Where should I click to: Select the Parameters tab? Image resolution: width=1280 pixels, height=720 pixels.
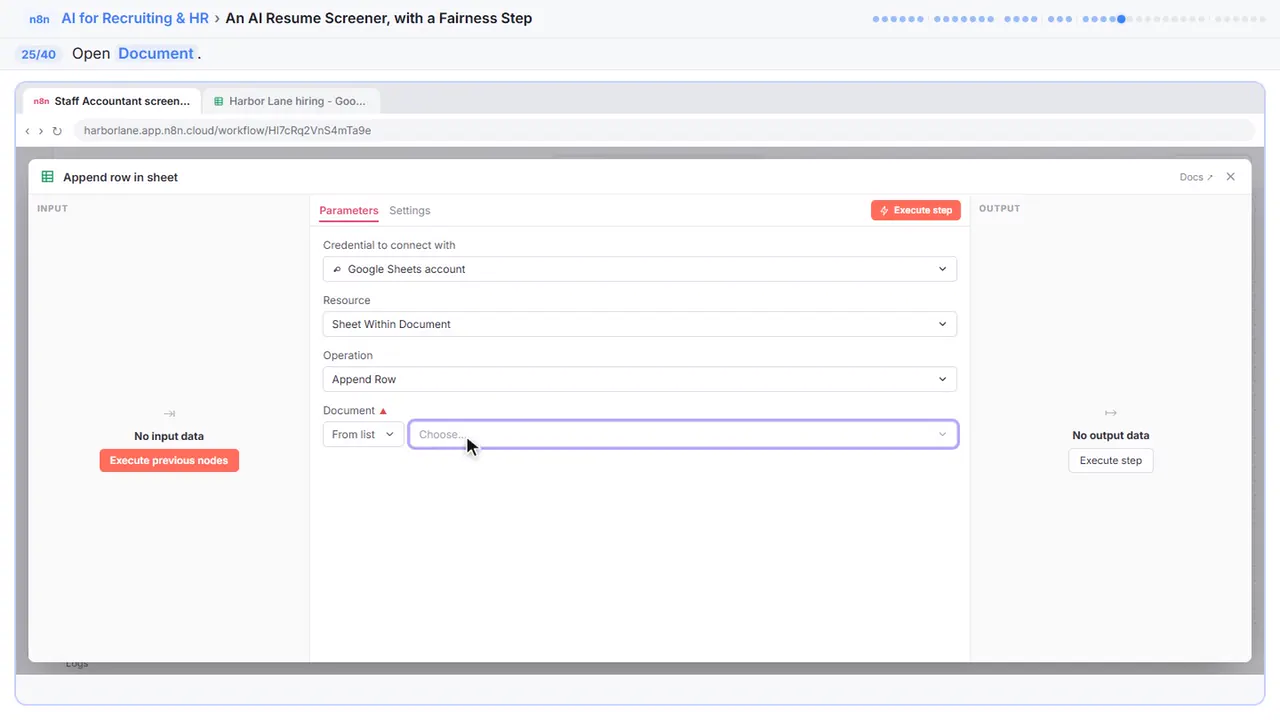(349, 211)
